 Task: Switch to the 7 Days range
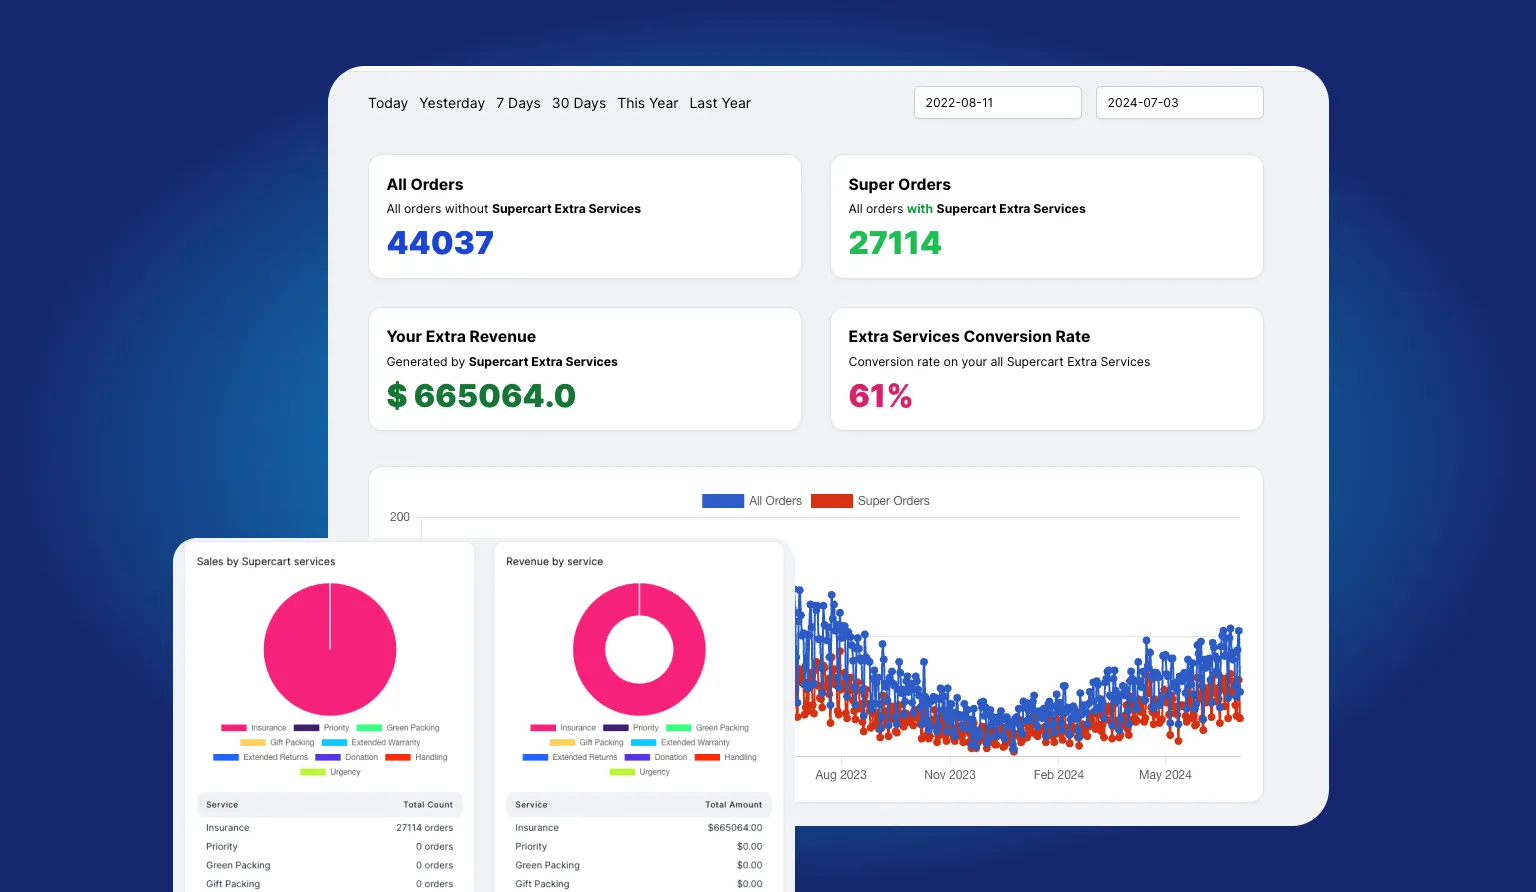pos(518,103)
